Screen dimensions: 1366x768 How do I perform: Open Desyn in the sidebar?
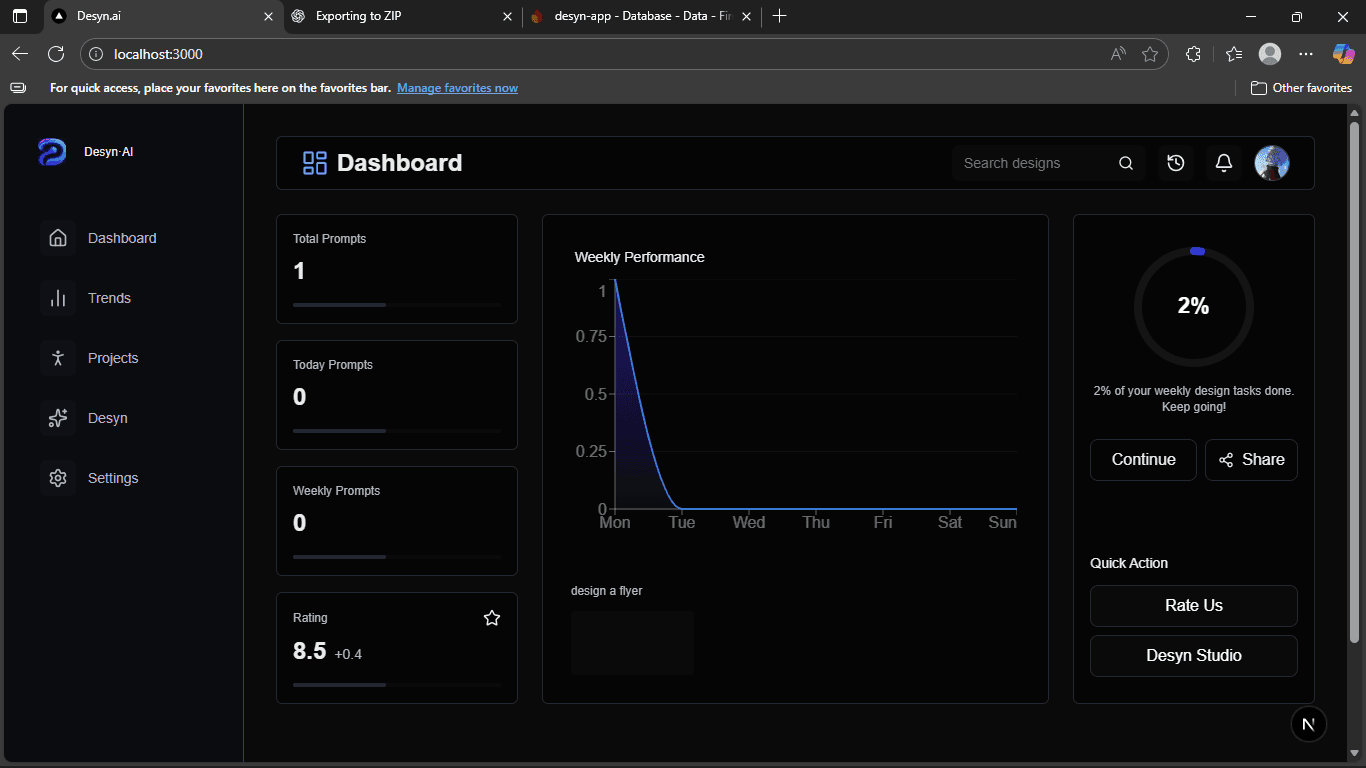85,418
